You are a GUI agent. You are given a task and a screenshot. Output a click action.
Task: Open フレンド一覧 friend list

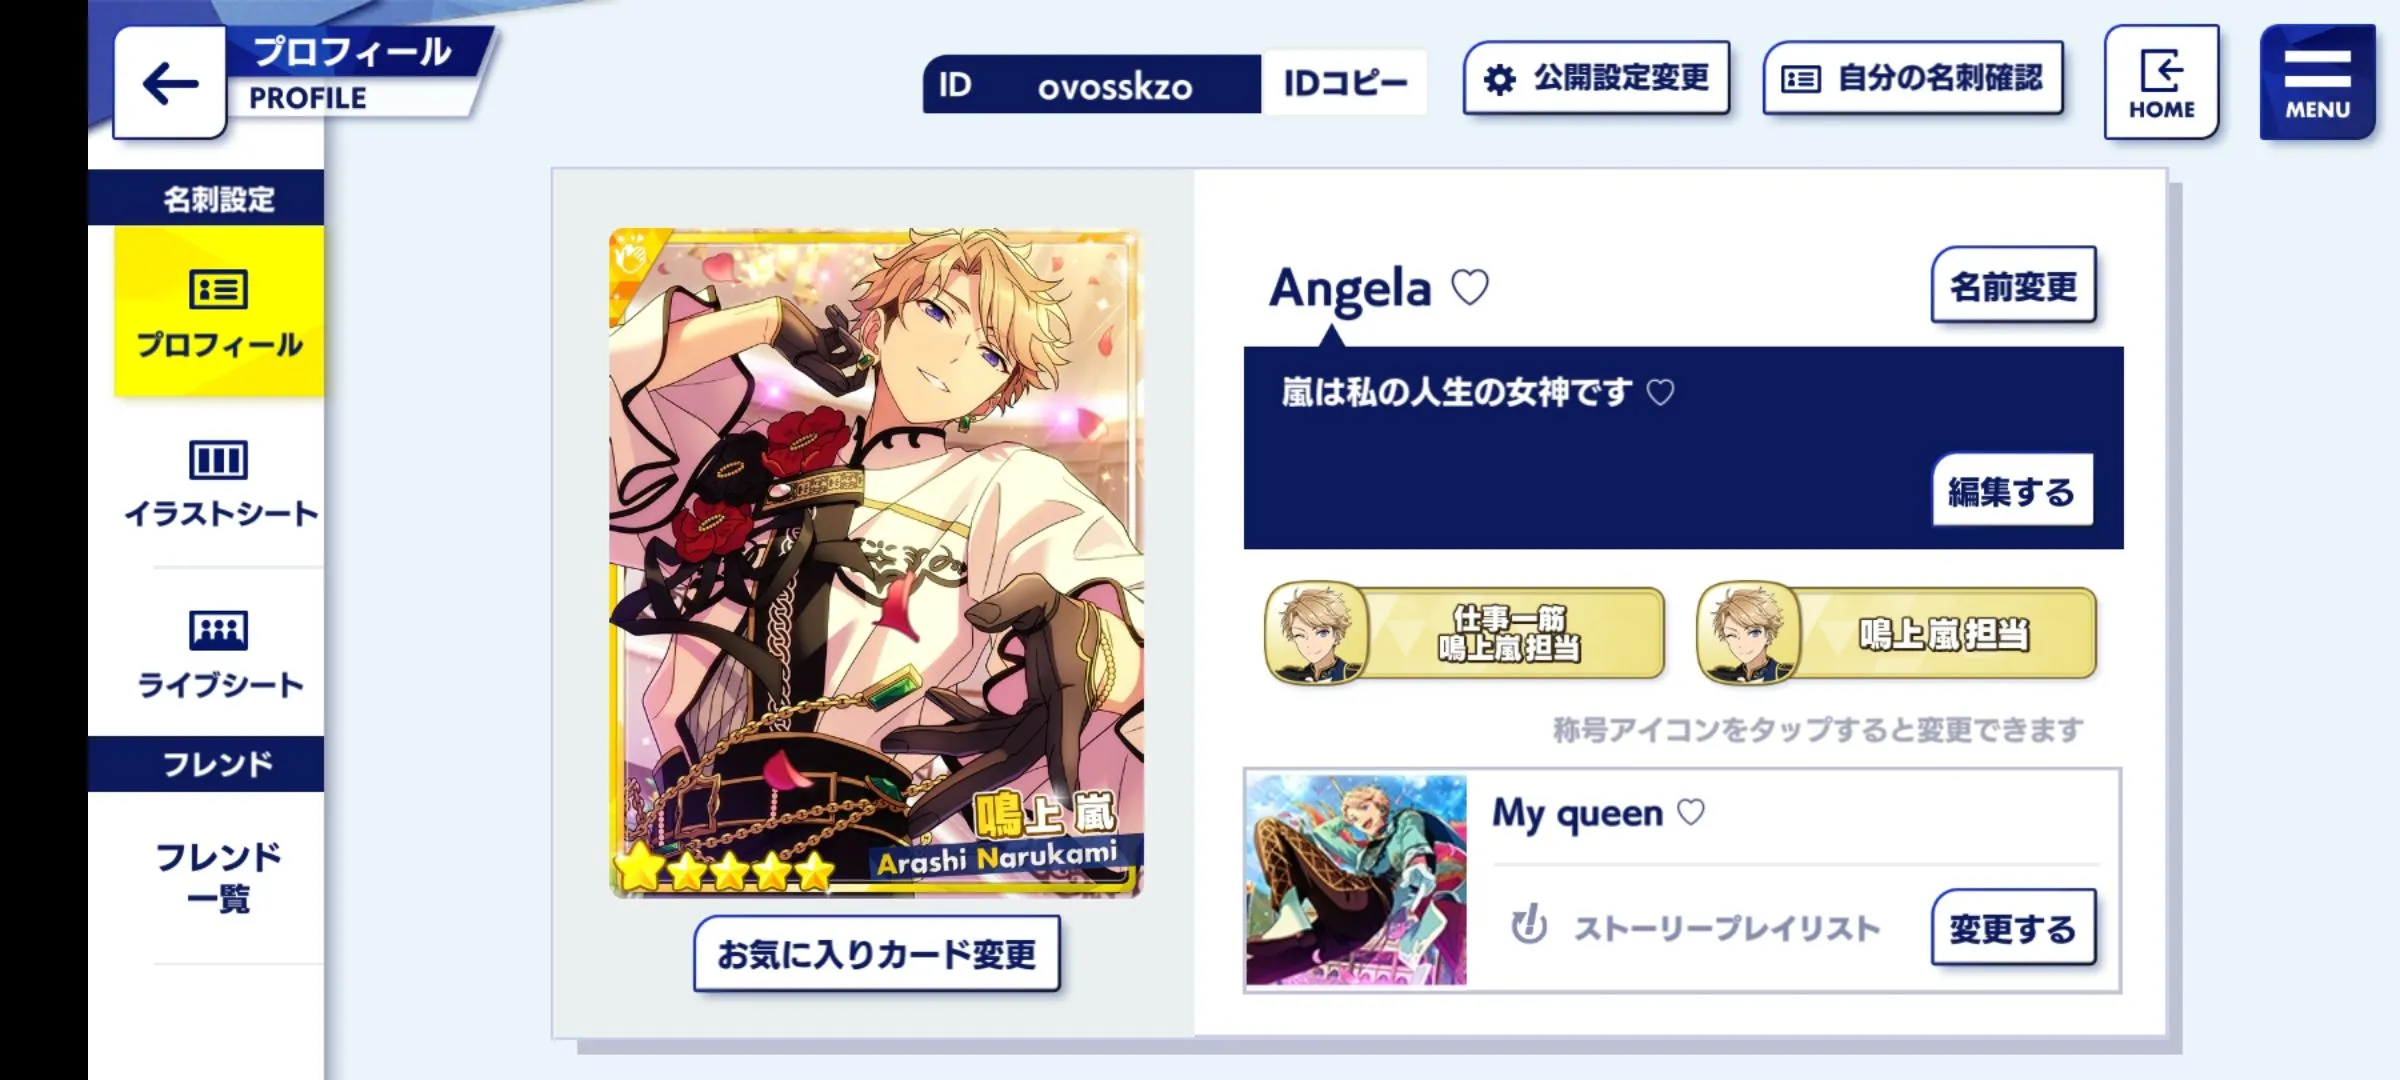[x=219, y=877]
